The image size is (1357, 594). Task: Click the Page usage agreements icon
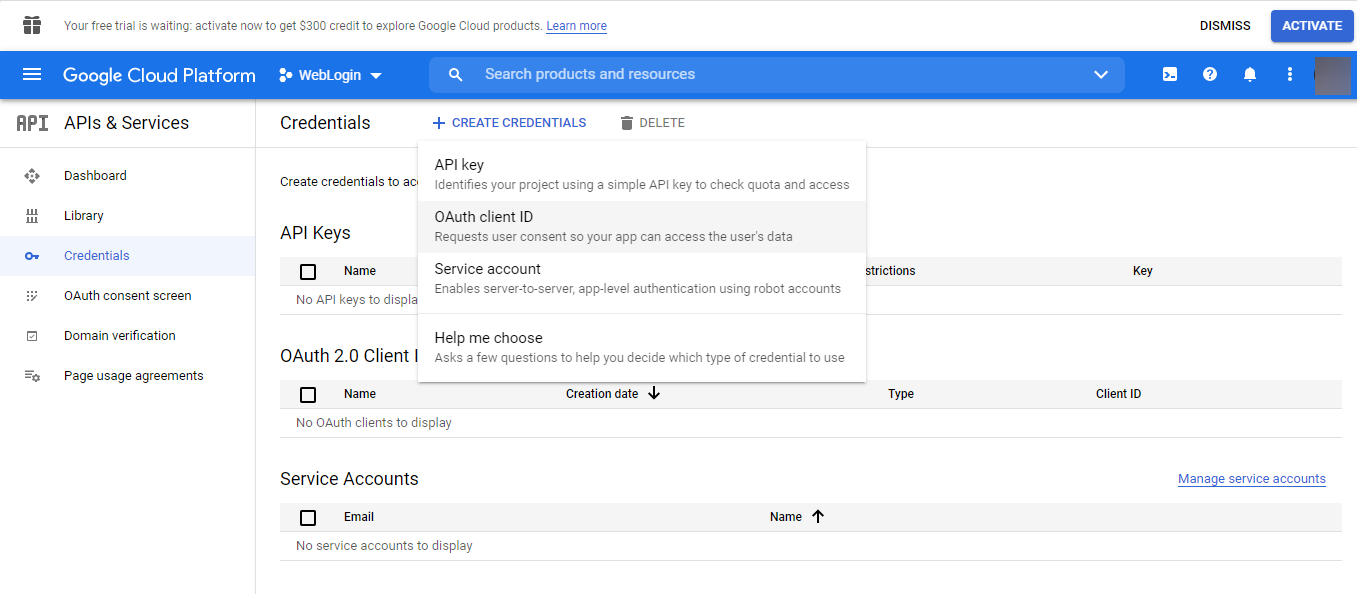32,376
